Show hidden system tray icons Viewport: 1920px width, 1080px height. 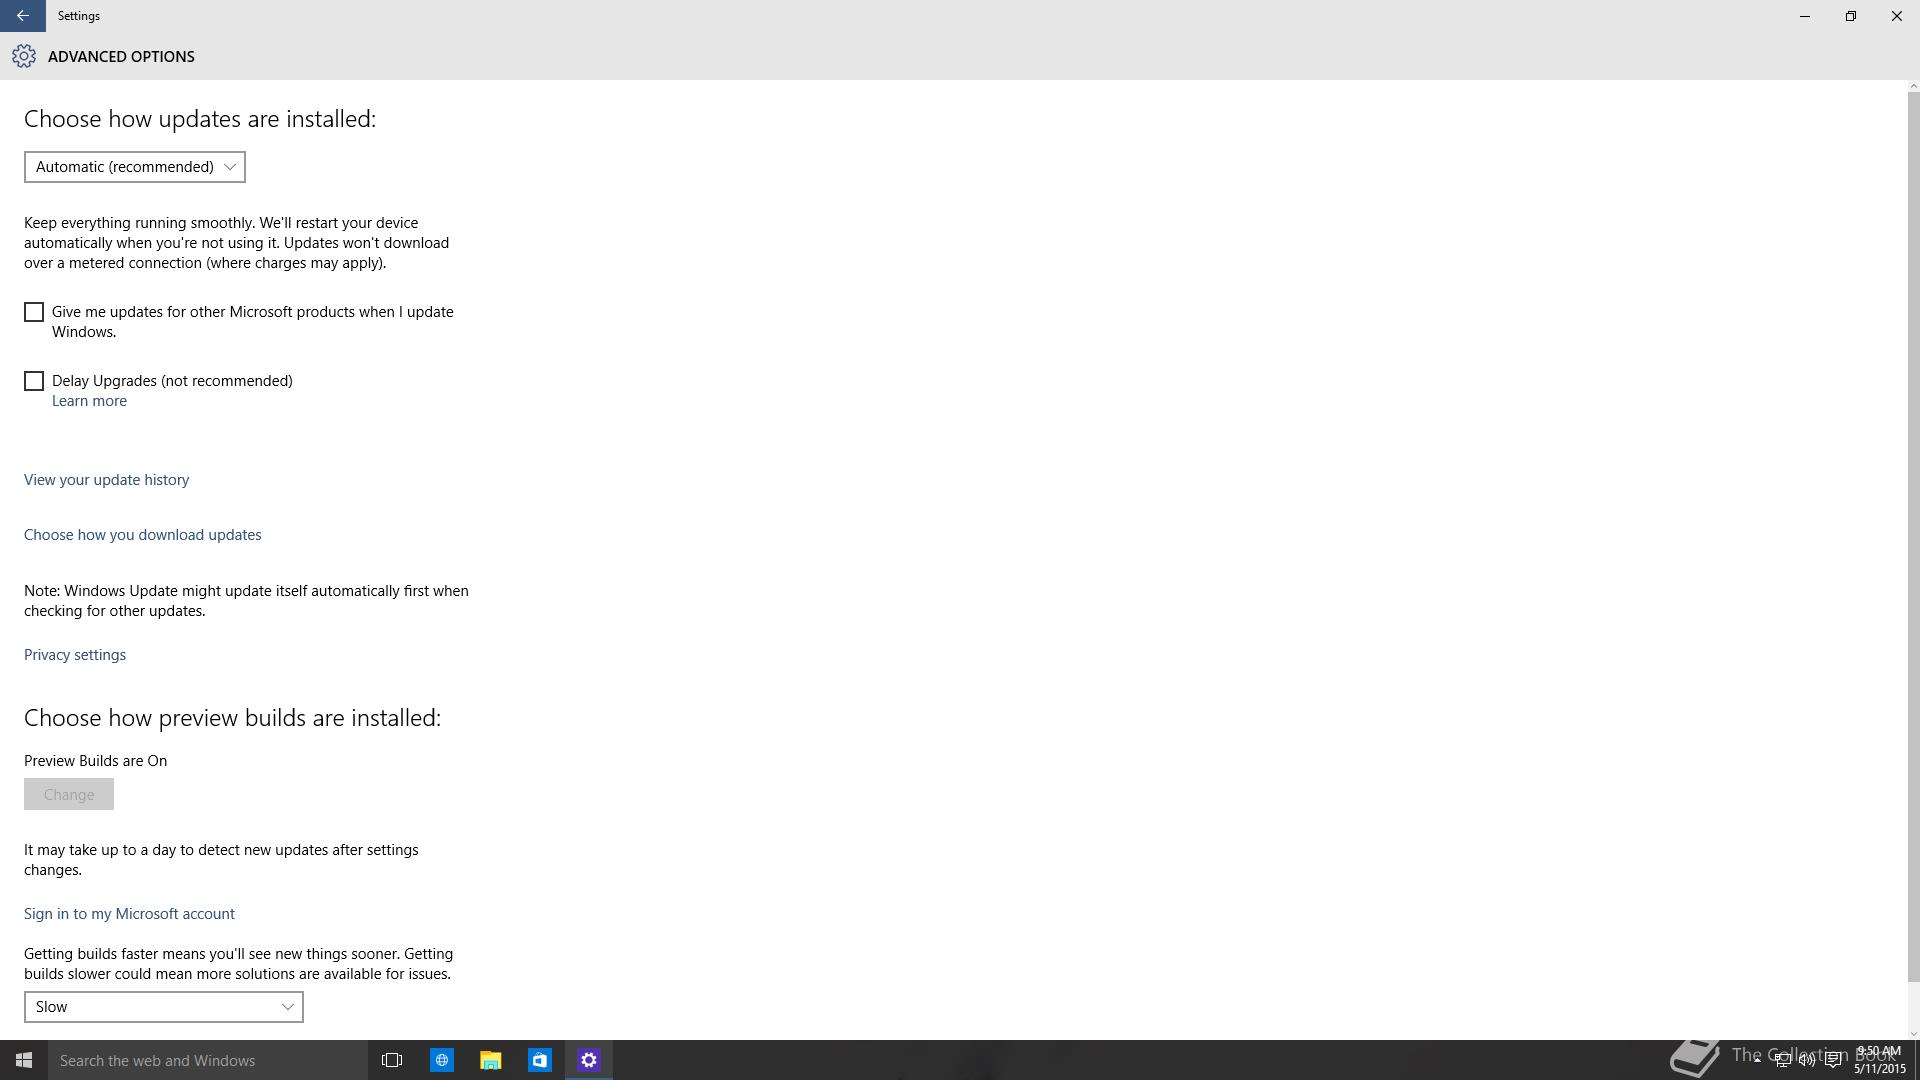[x=1757, y=1060]
